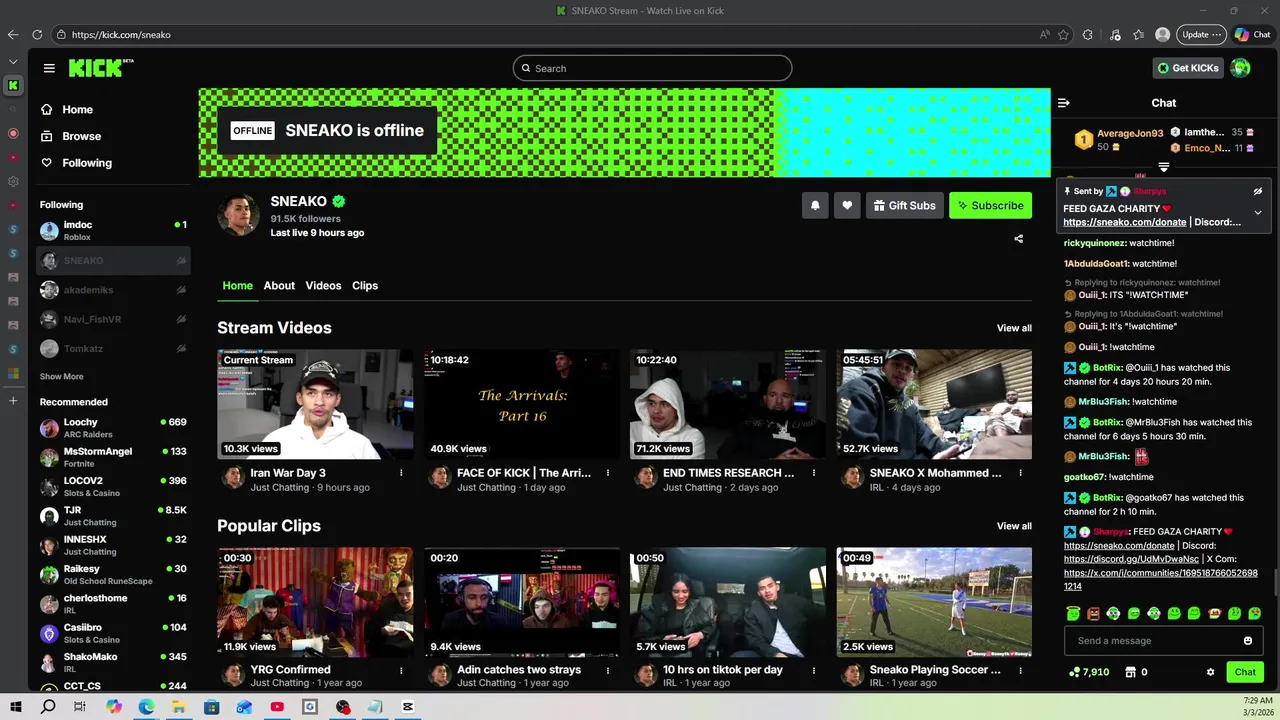Switch to the Videos channel tab

[x=323, y=286]
